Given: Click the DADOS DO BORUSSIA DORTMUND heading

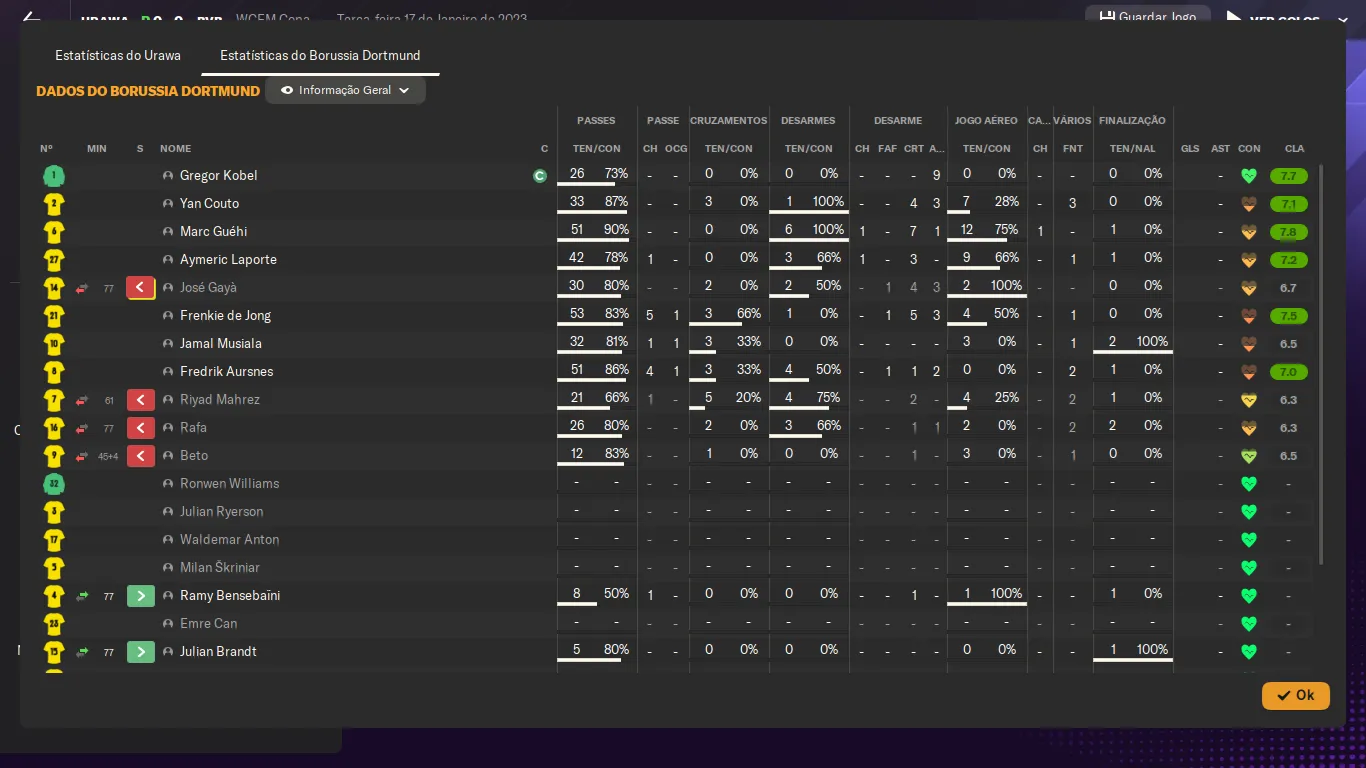Looking at the screenshot, I should tap(148, 91).
